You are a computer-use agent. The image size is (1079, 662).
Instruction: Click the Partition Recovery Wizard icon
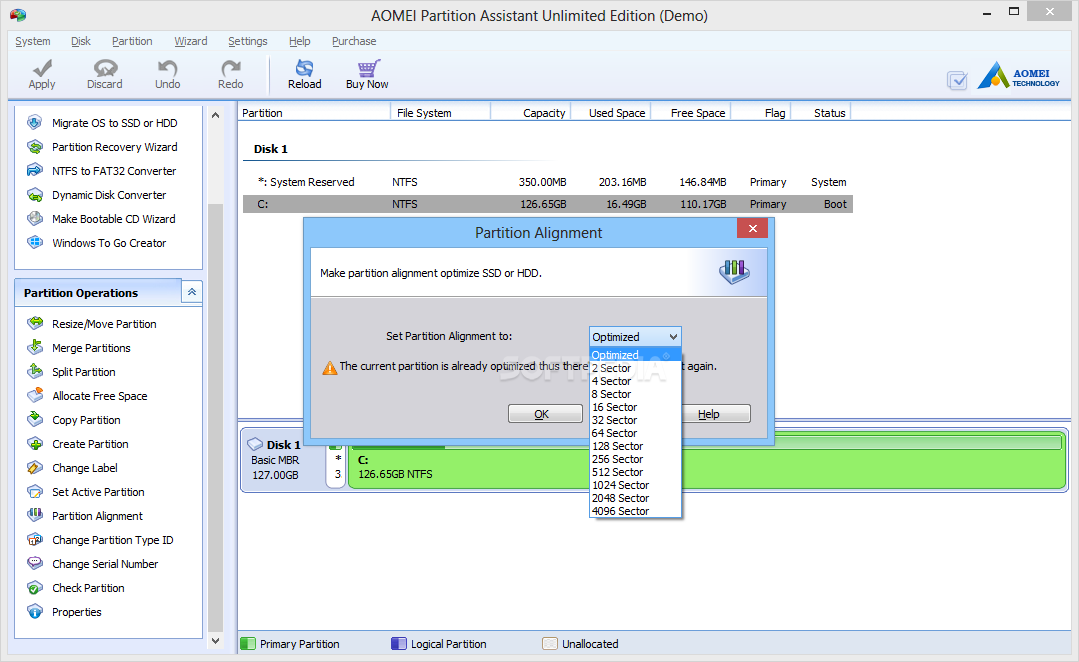click(34, 147)
